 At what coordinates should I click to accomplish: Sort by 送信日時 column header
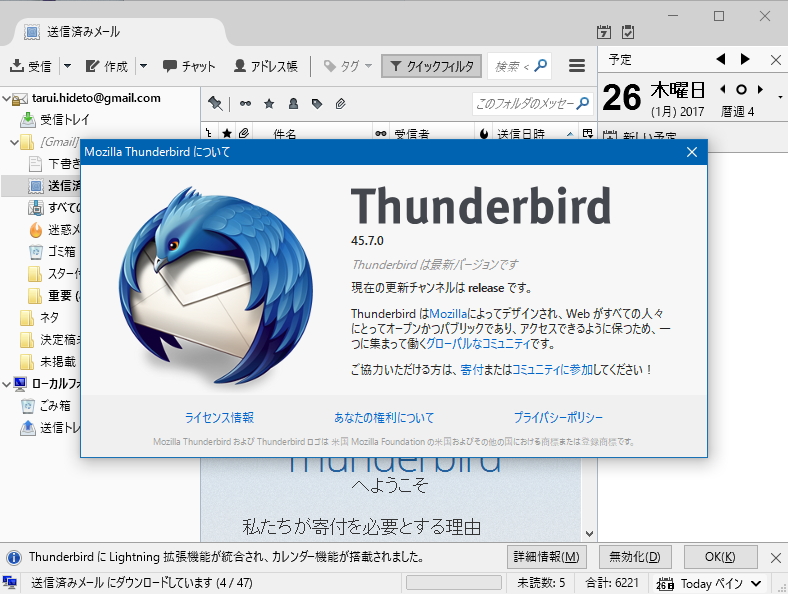[534, 133]
